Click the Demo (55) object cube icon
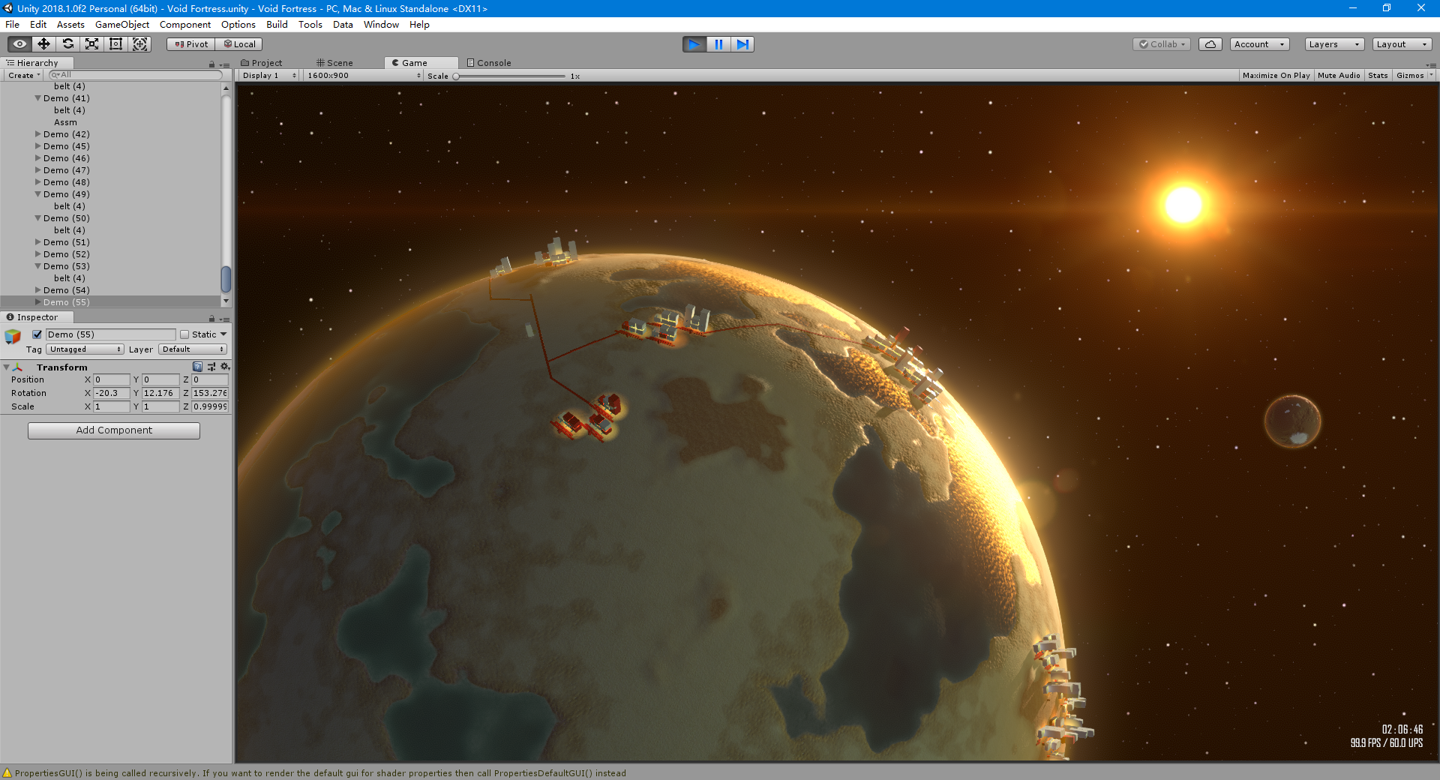 point(13,336)
